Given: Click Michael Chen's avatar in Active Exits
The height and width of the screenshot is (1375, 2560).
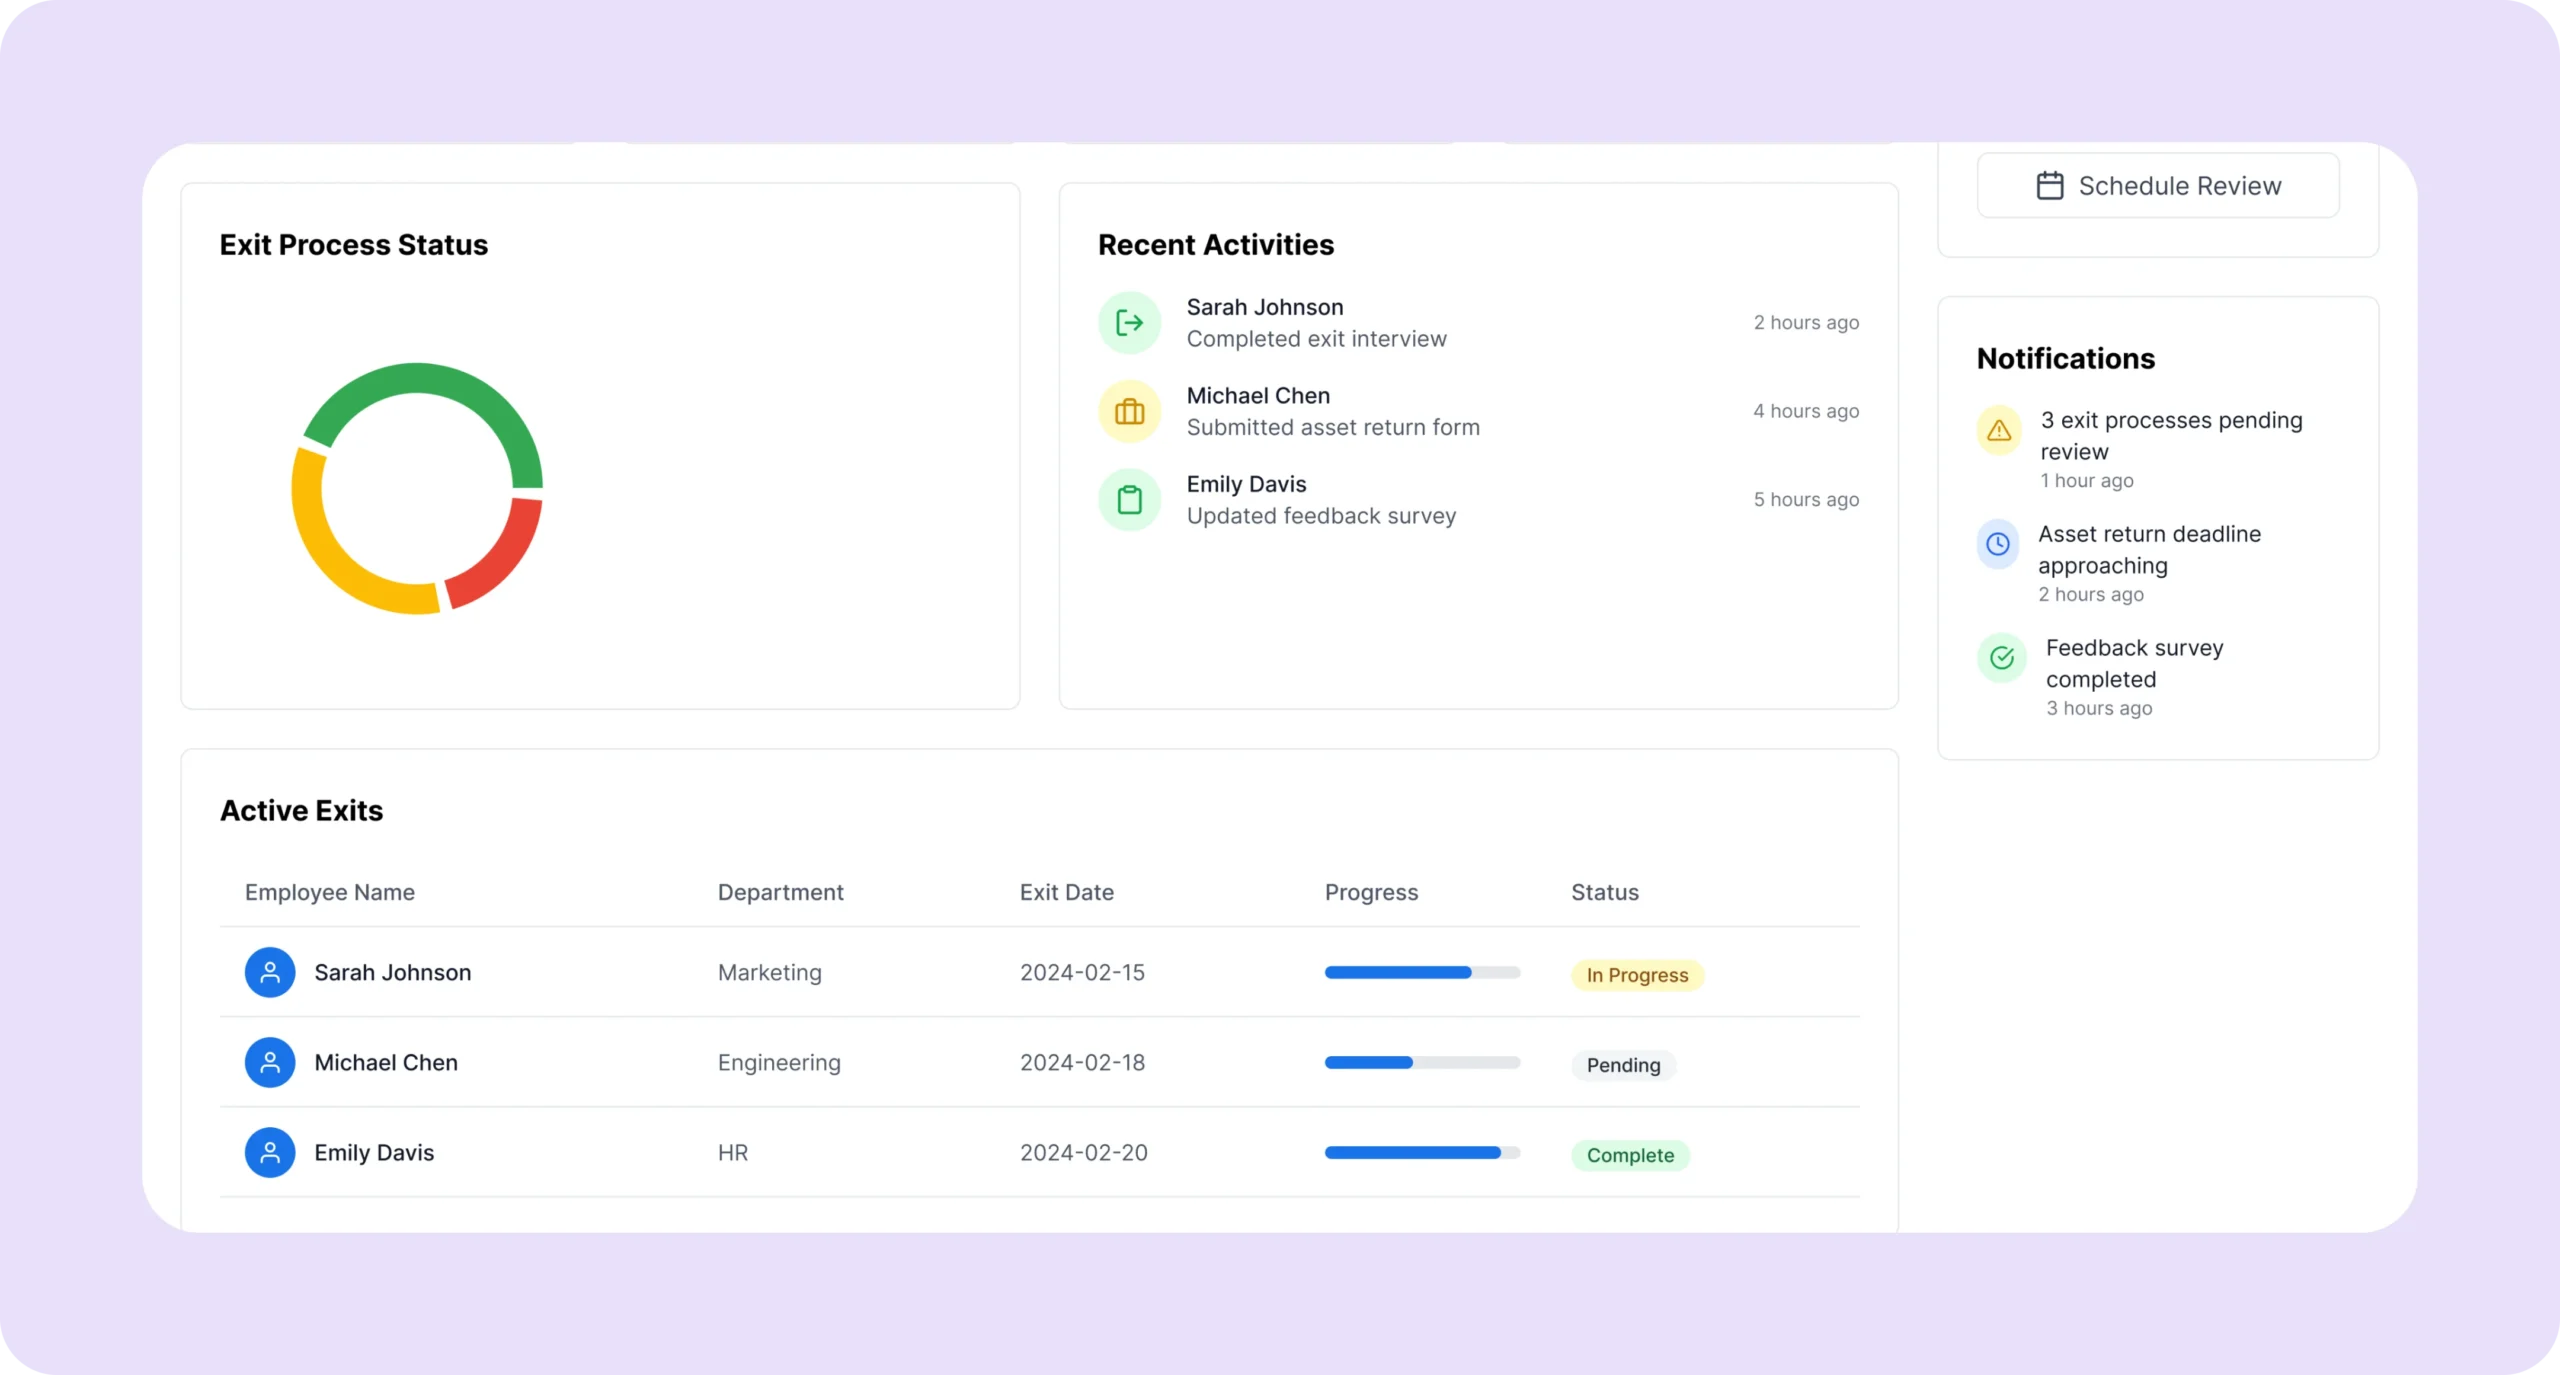Looking at the screenshot, I should [x=270, y=1062].
